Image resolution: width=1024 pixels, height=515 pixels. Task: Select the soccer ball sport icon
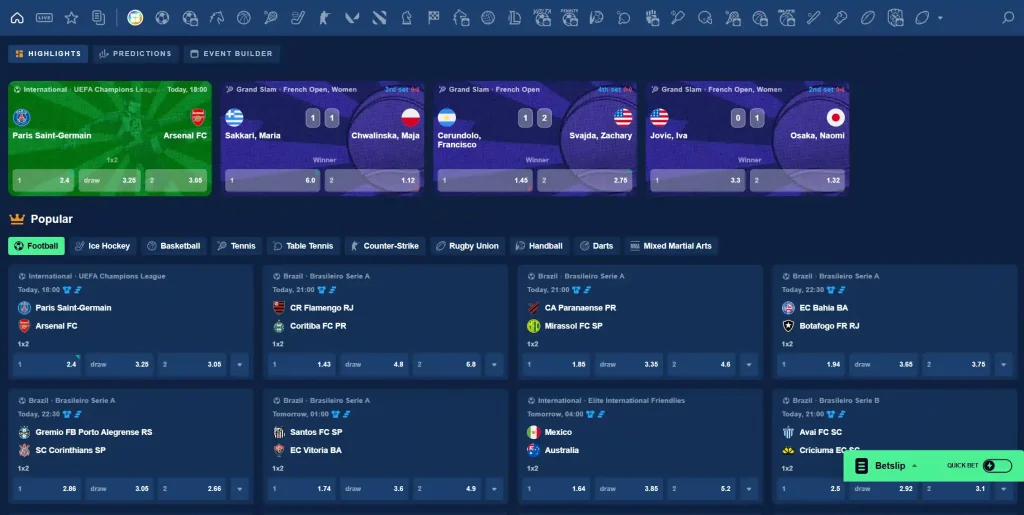162,18
